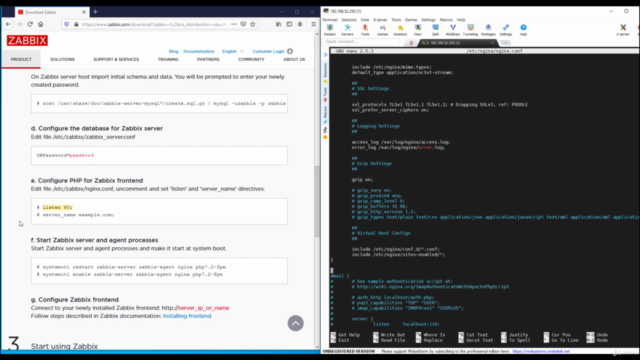Bookmark this page with star
Viewport: 640px width, 360px height.
(253, 24)
